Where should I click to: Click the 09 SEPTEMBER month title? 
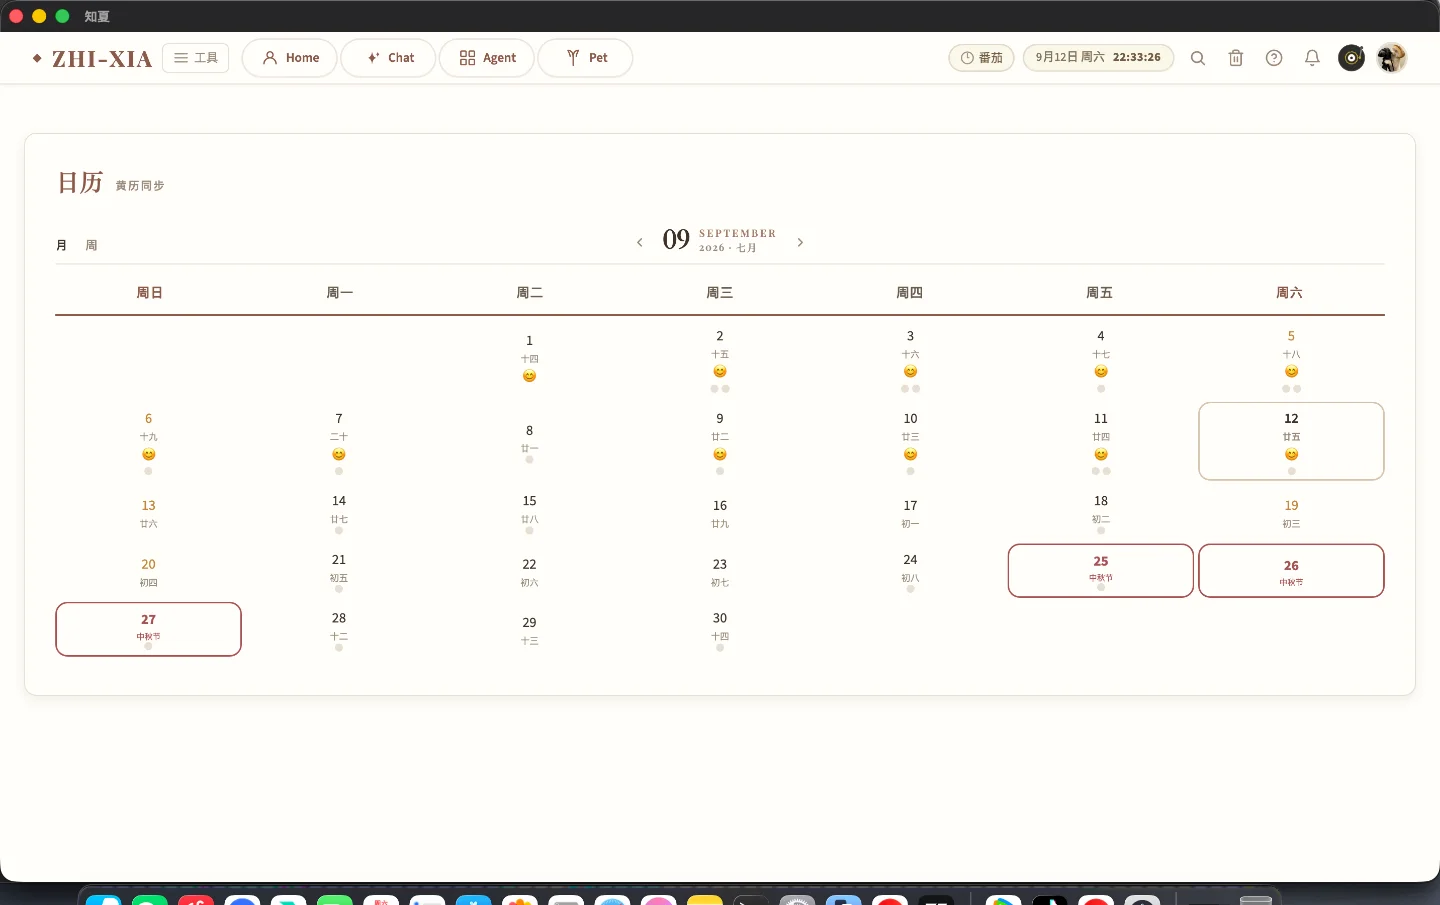(719, 240)
